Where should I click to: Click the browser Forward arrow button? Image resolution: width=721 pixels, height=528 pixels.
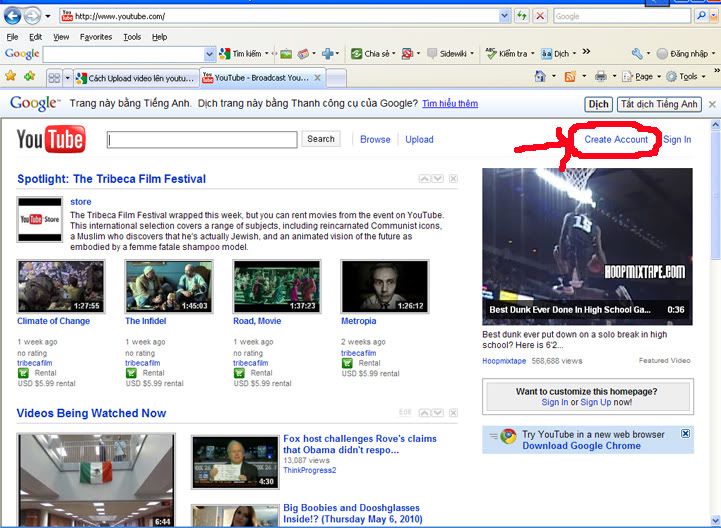[x=32, y=16]
